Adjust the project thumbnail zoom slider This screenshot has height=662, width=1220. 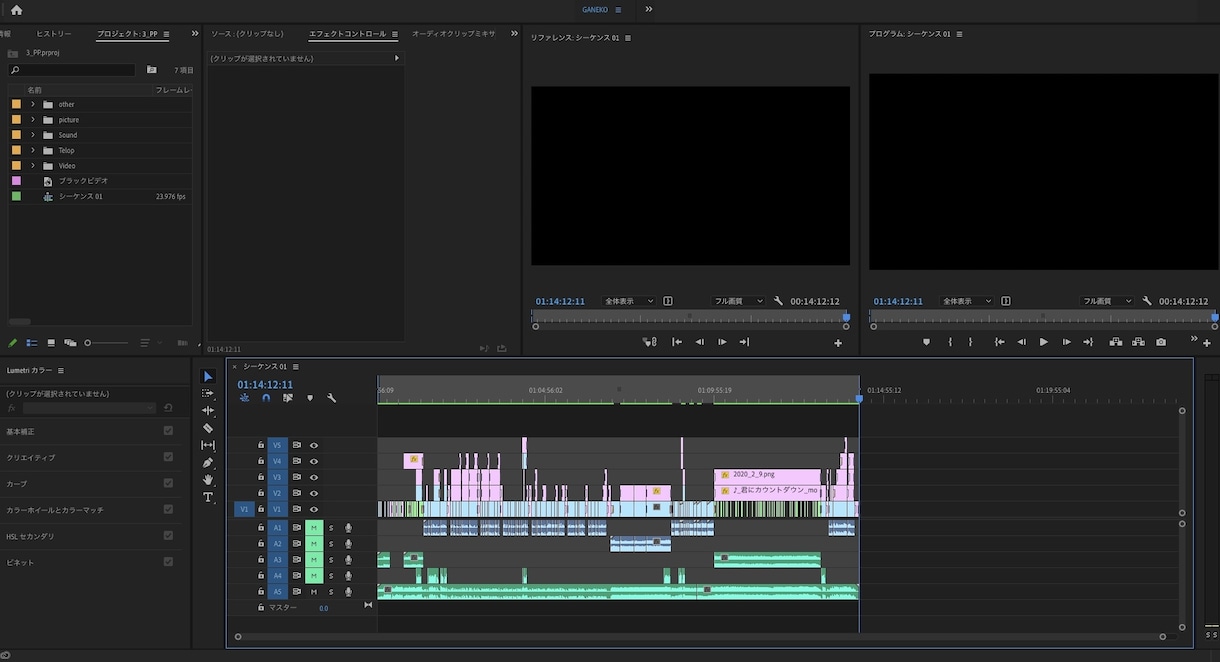click(104, 343)
